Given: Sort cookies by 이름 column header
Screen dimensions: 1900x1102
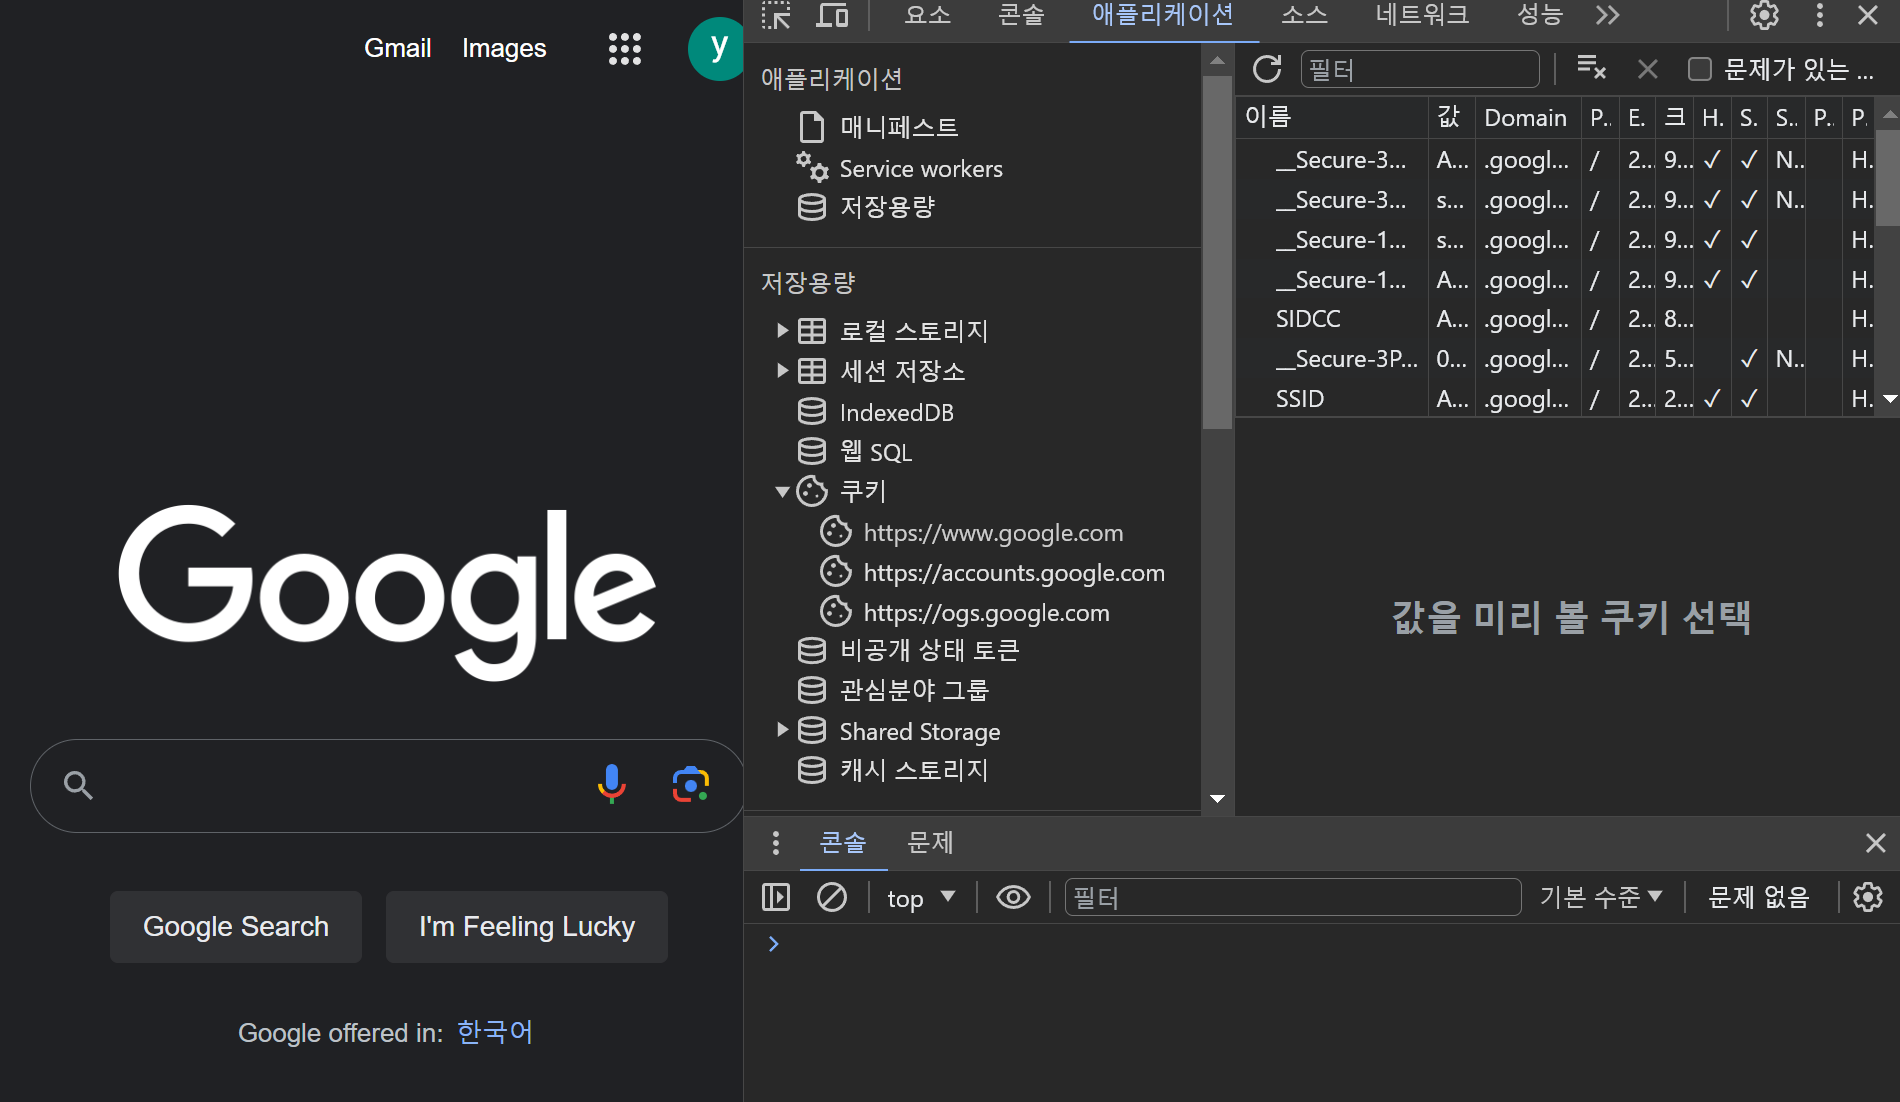Looking at the screenshot, I should point(1332,117).
